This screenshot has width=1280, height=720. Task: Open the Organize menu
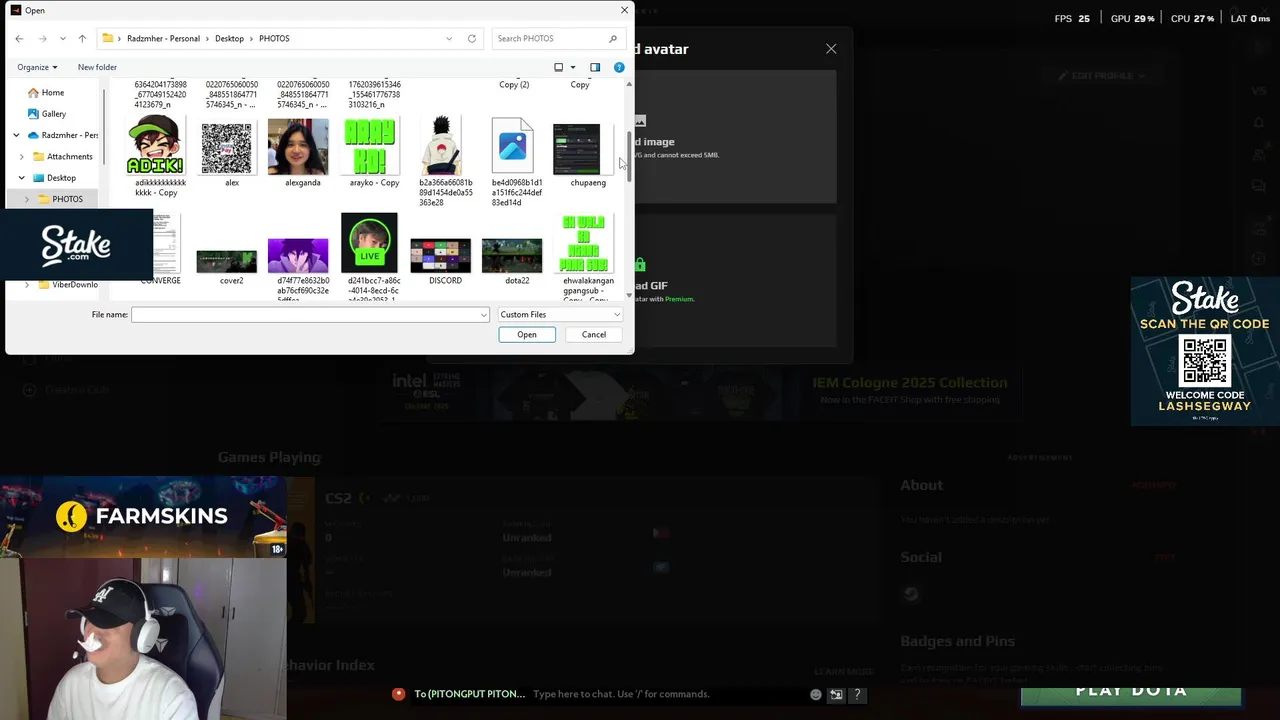coord(37,67)
